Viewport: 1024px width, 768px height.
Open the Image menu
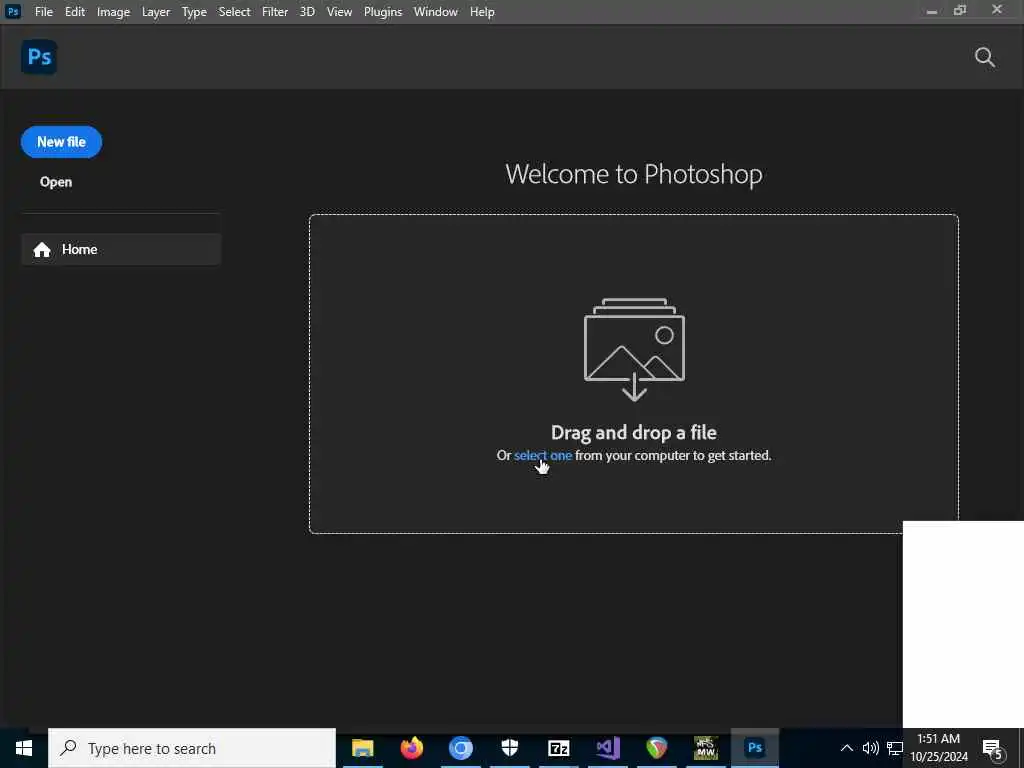pyautogui.click(x=114, y=12)
